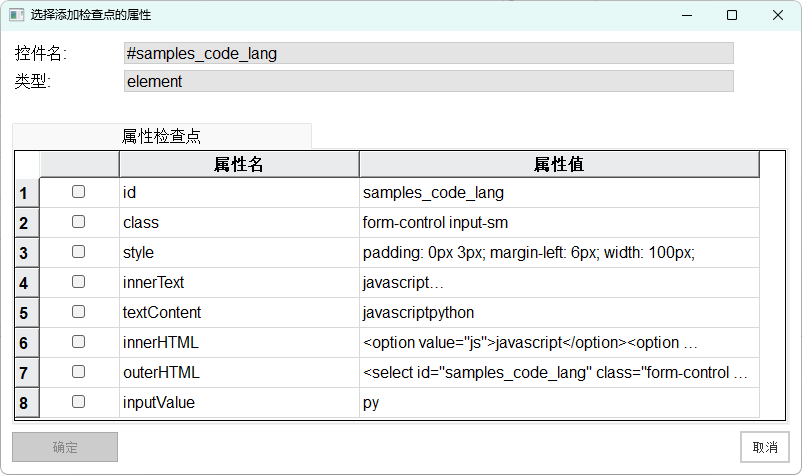Tick the style property checkbox
802x475 pixels.
click(x=79, y=252)
